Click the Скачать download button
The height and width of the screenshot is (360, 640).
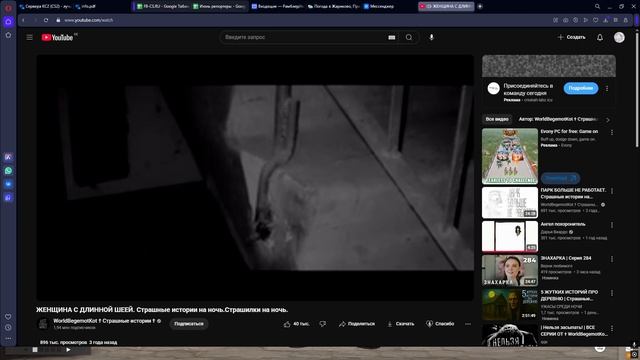click(x=400, y=324)
